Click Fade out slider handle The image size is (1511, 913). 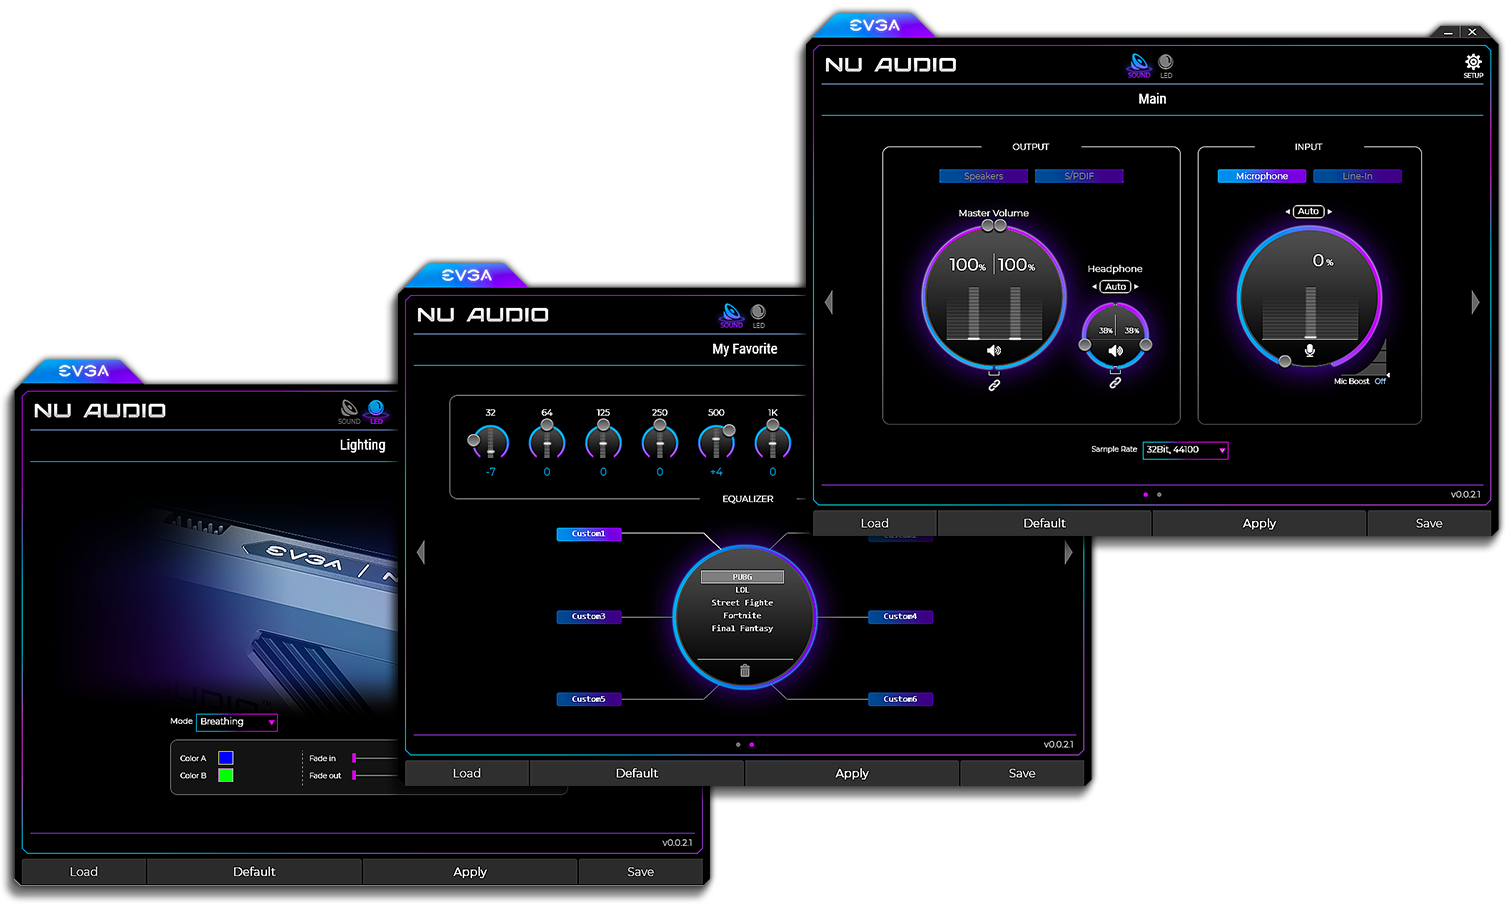pos(354,775)
